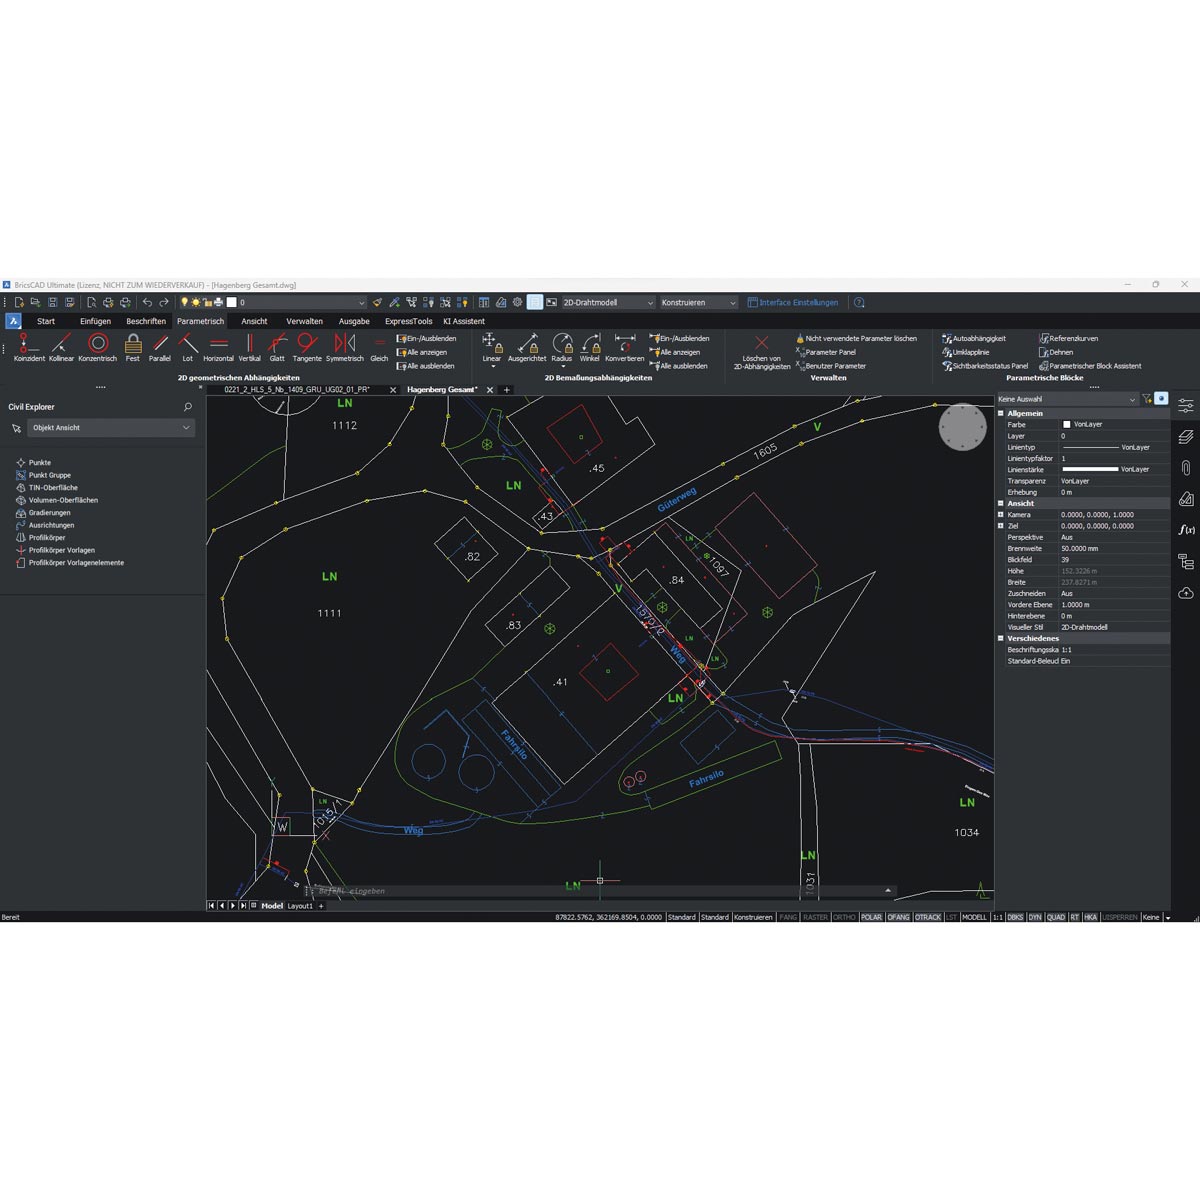Open the 2D-Drahtmodell visual style dropdown
This screenshot has height=1200, width=1200.
pos(608,303)
